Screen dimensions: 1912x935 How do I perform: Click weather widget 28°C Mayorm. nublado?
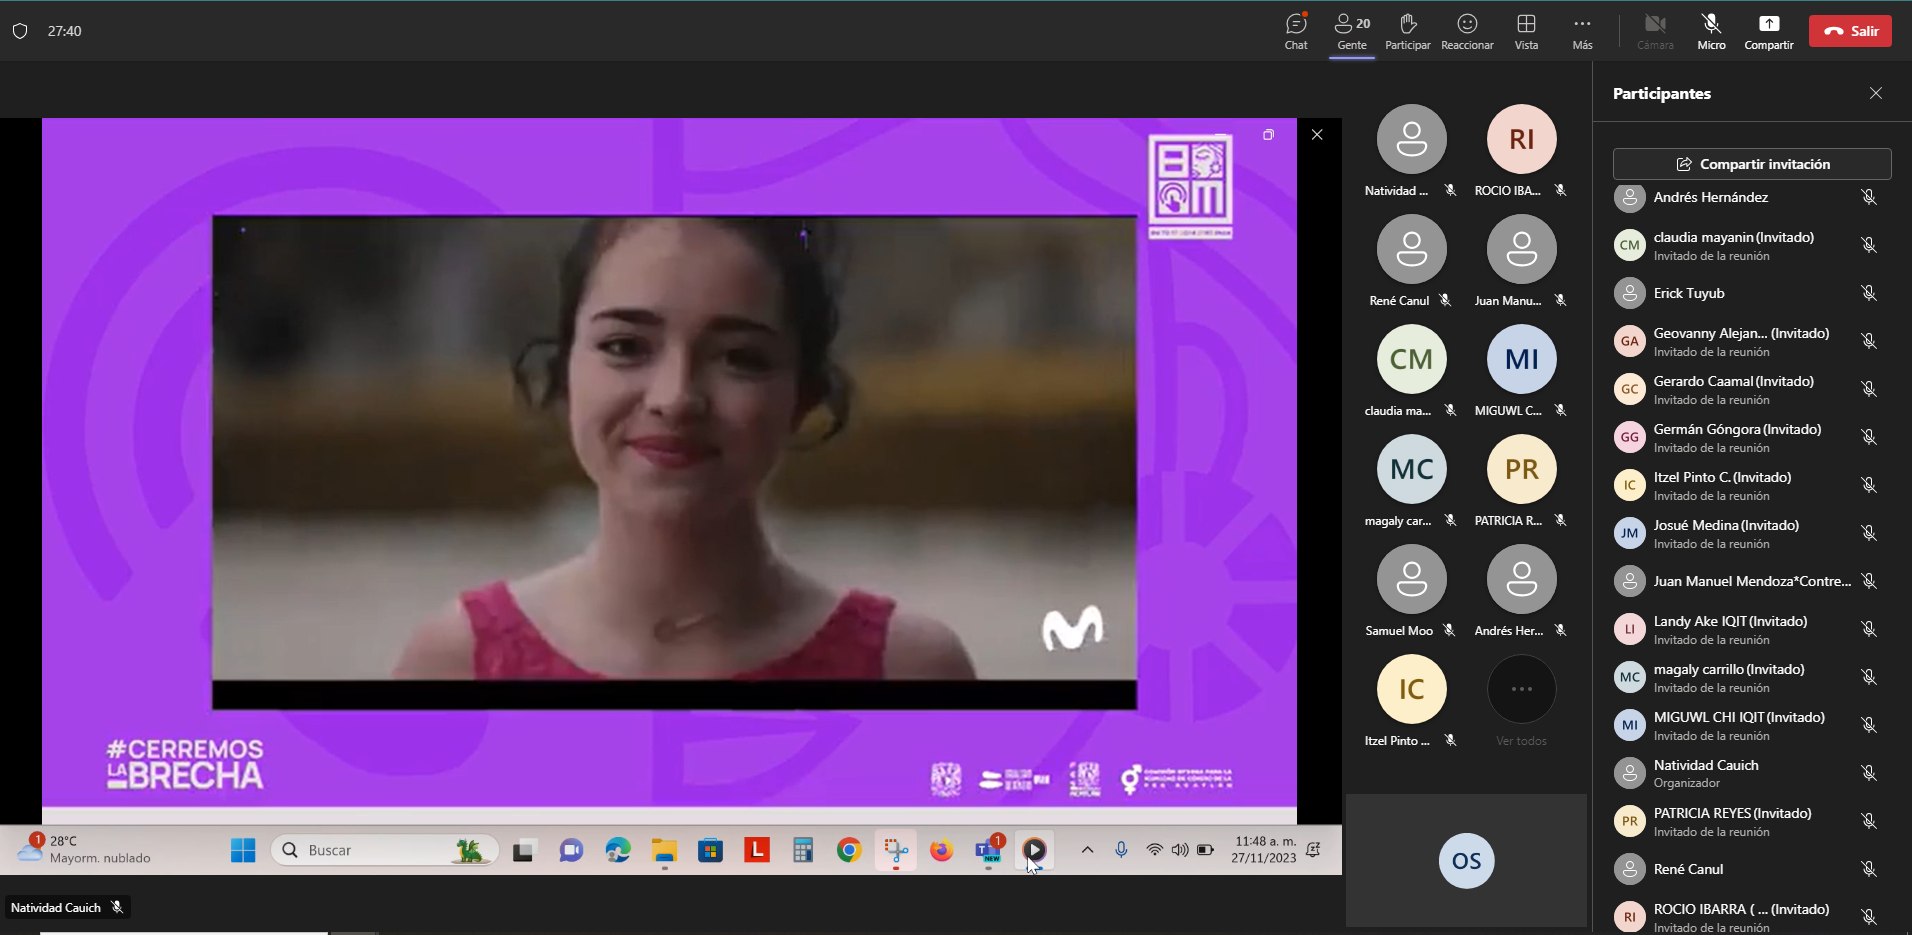[x=85, y=849]
